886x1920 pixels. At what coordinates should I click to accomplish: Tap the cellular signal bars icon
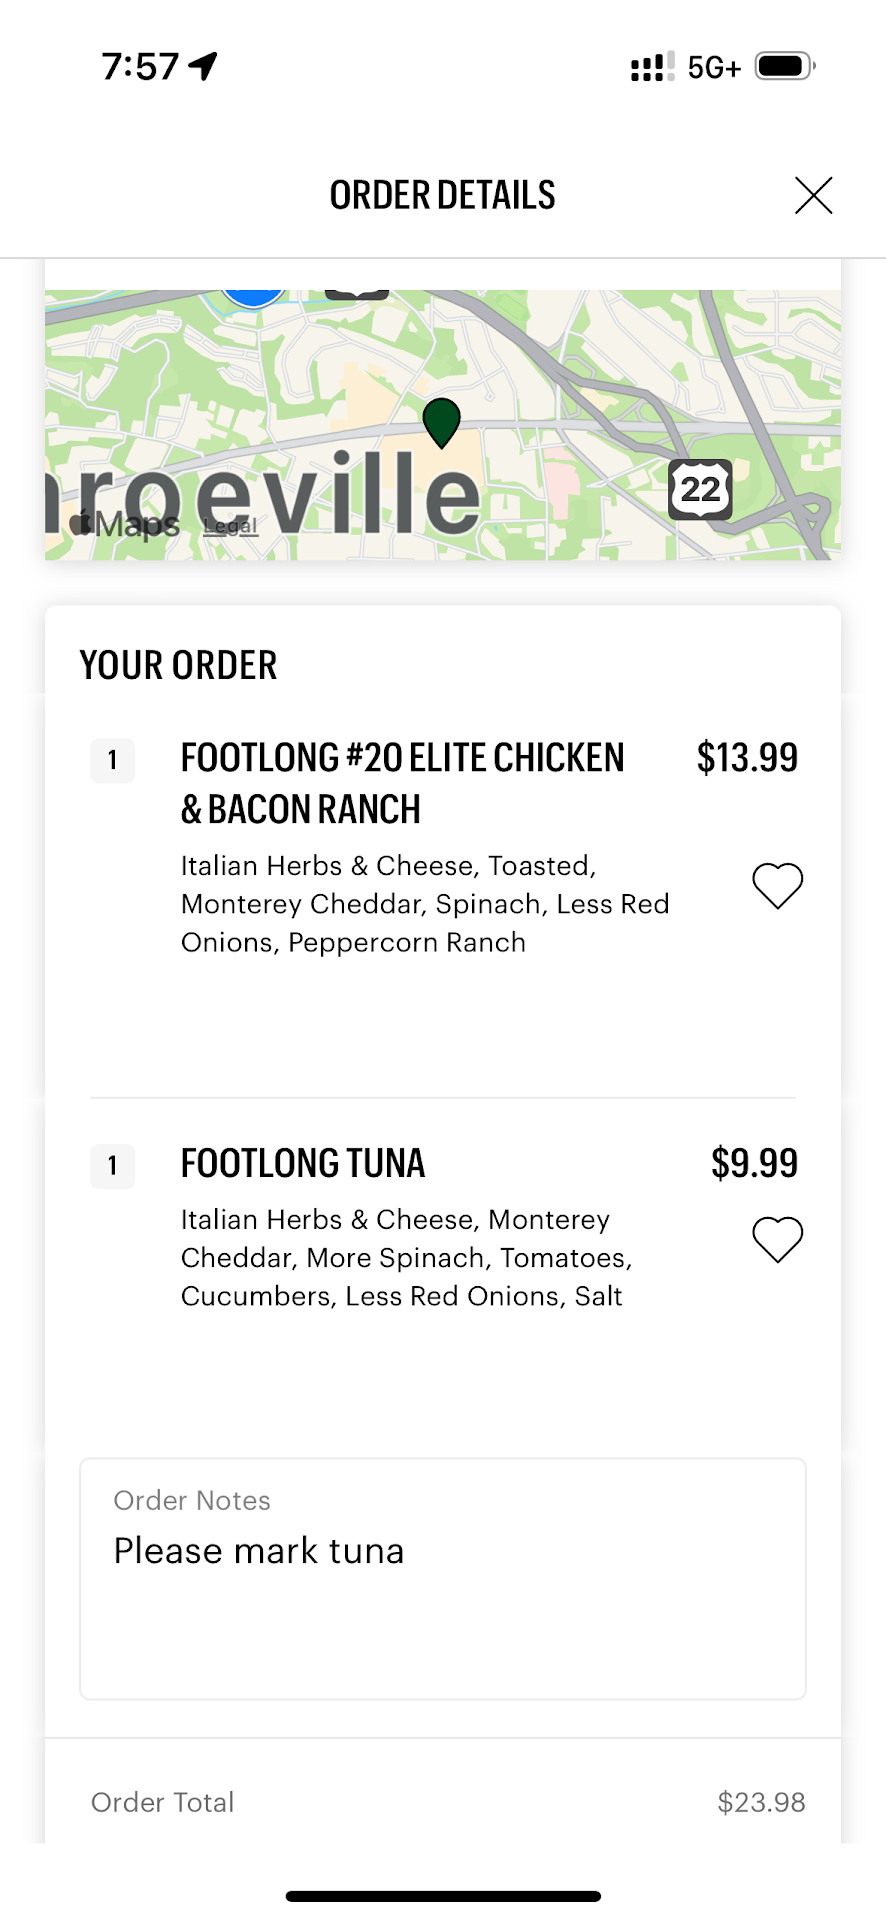pyautogui.click(x=652, y=67)
